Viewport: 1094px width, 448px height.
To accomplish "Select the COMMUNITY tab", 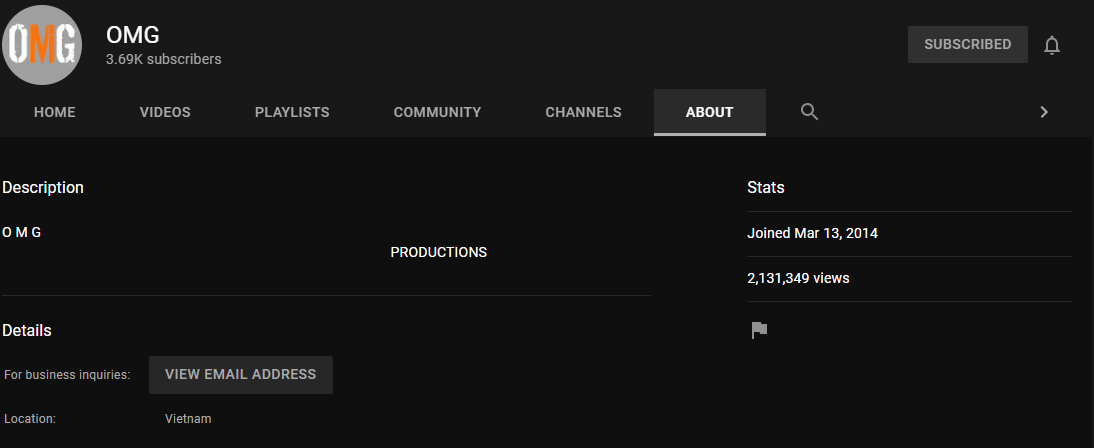I will [437, 112].
